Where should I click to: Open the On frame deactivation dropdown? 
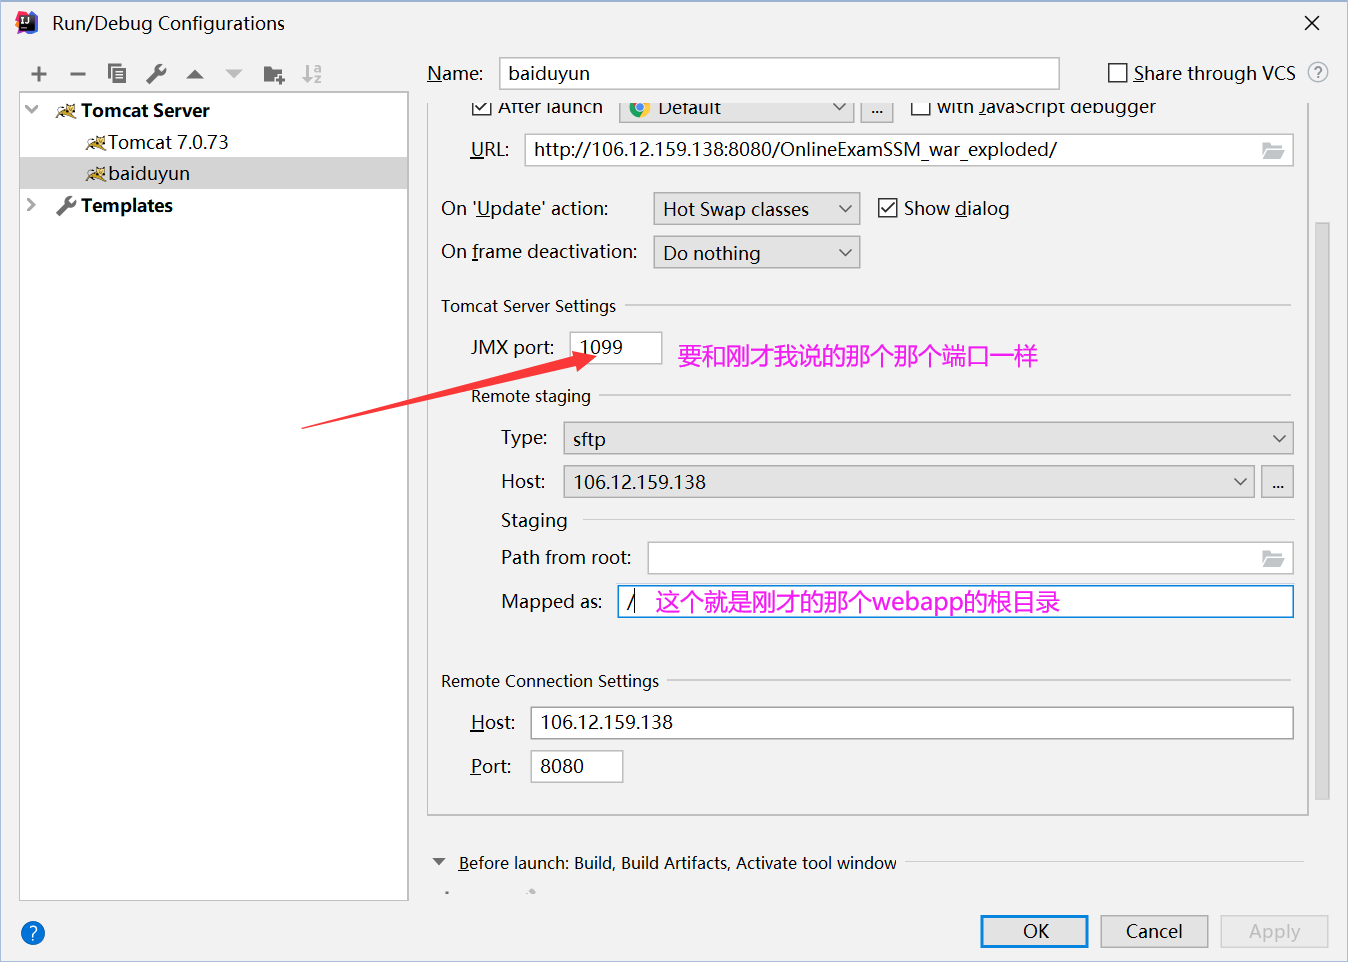tap(756, 253)
